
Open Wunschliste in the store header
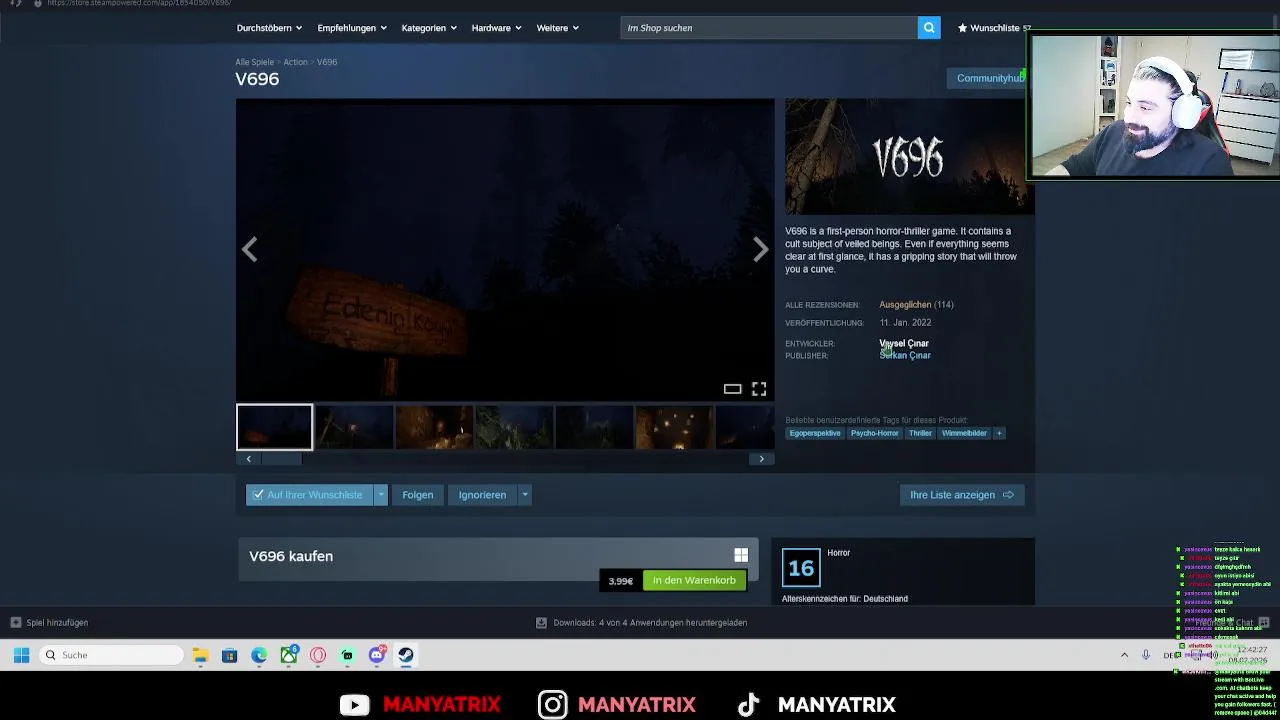point(994,28)
